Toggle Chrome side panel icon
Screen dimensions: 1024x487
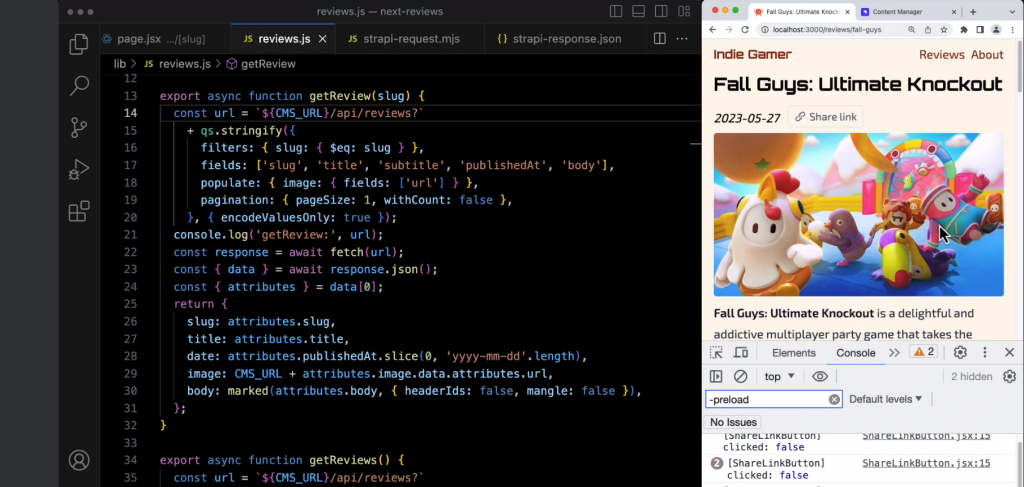(x=980, y=29)
